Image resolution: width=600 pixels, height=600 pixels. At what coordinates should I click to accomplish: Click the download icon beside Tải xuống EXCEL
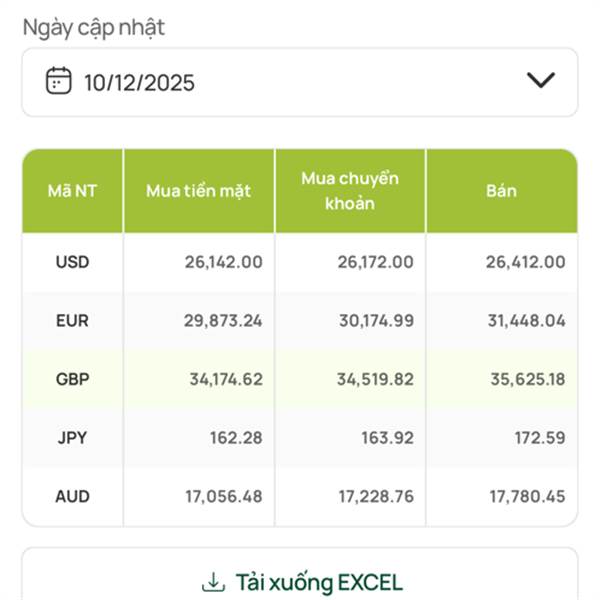tap(213, 581)
